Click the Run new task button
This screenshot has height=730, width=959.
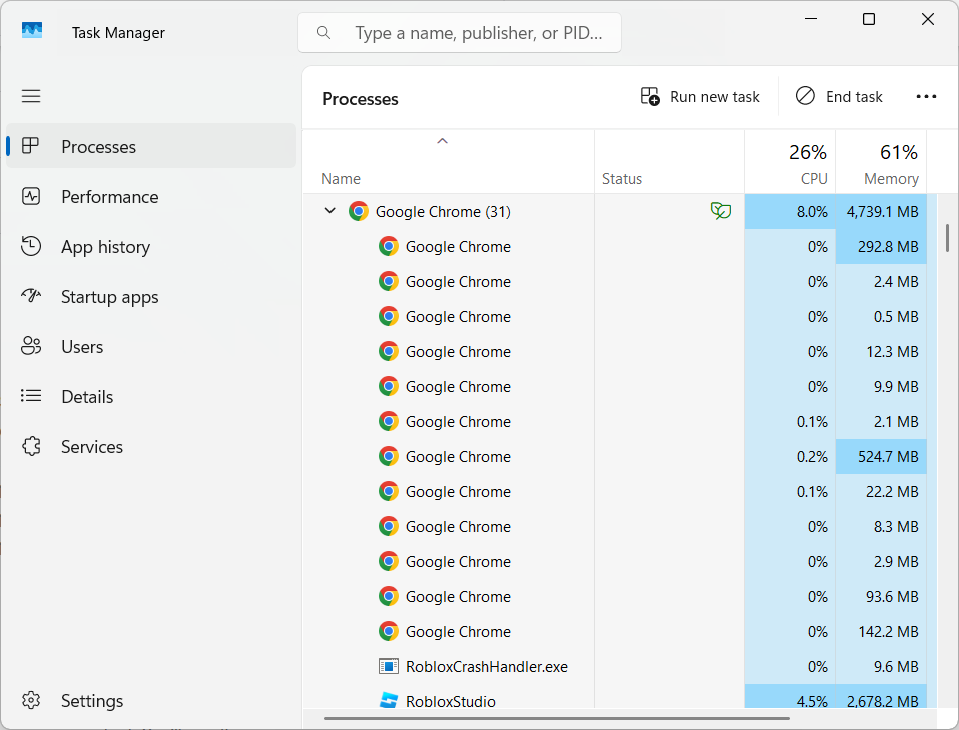coord(701,97)
